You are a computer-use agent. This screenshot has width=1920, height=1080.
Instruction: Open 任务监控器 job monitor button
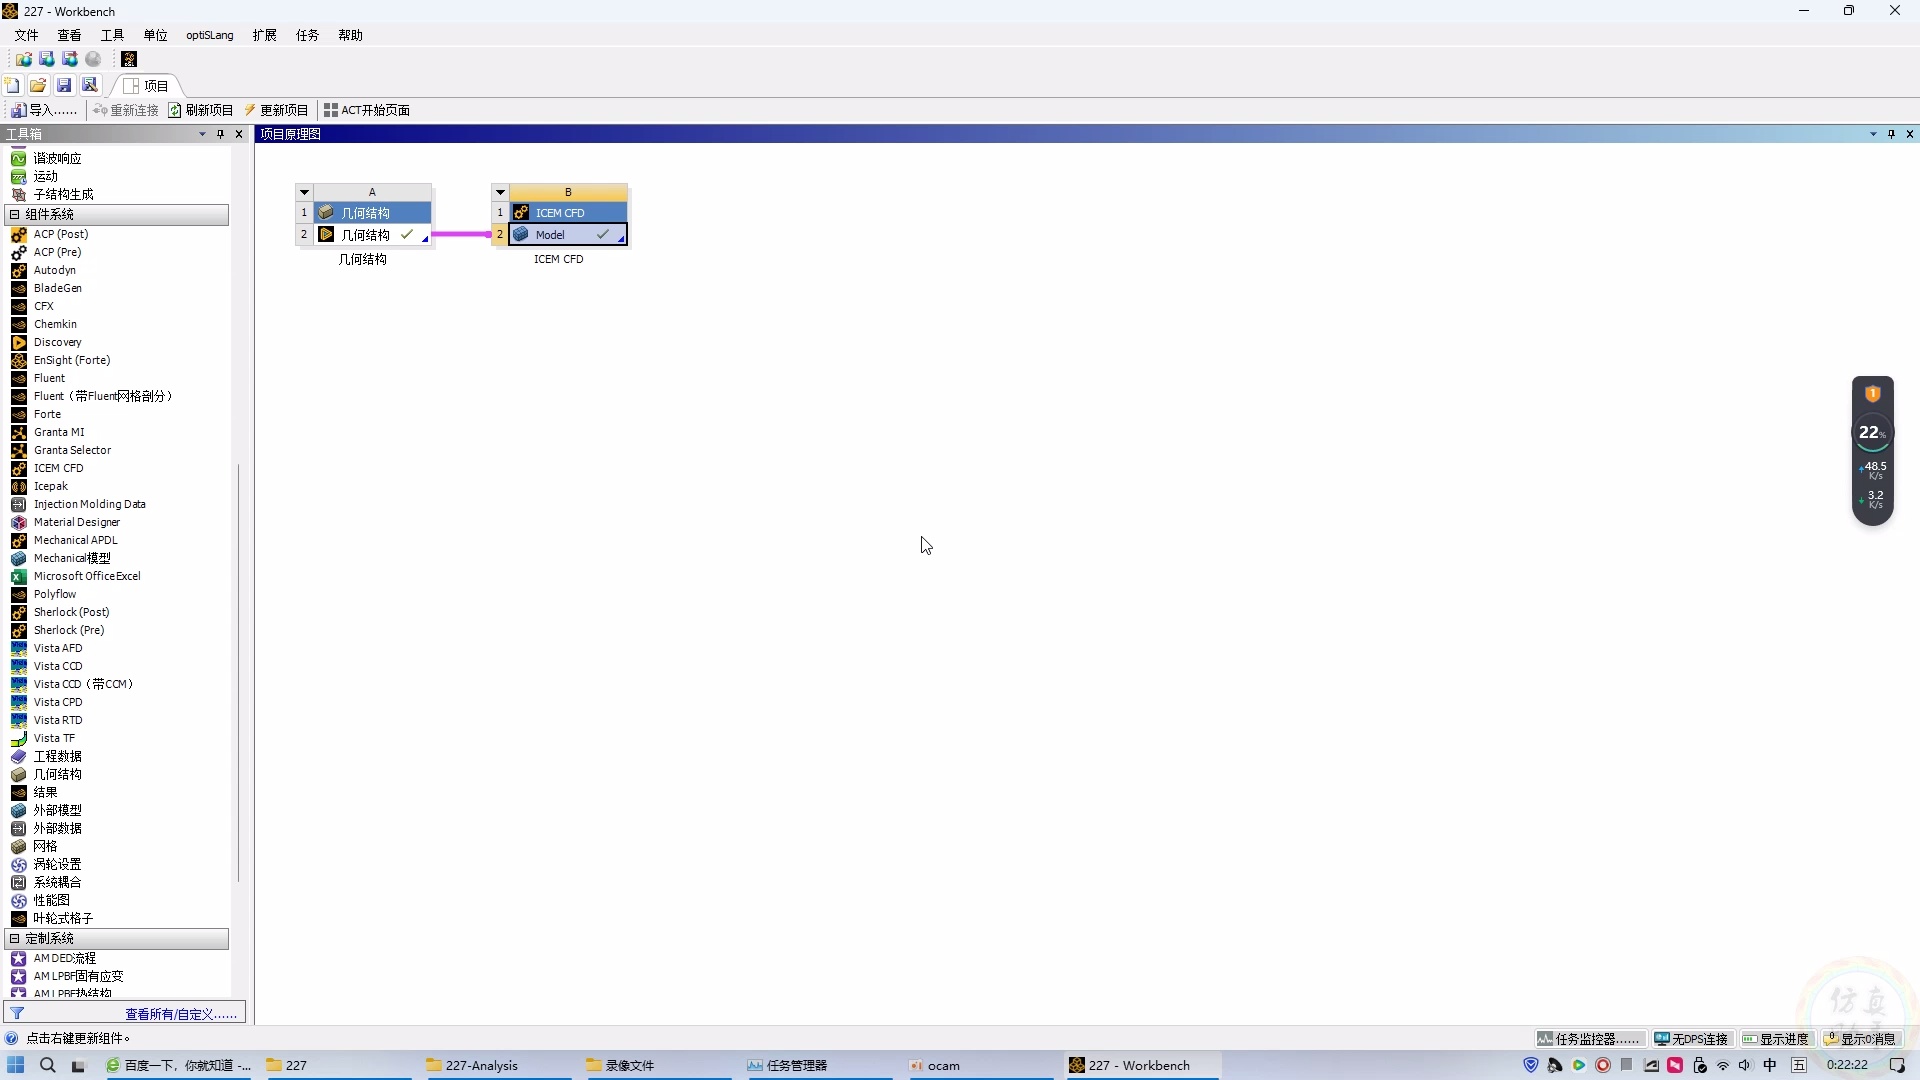1589,1039
